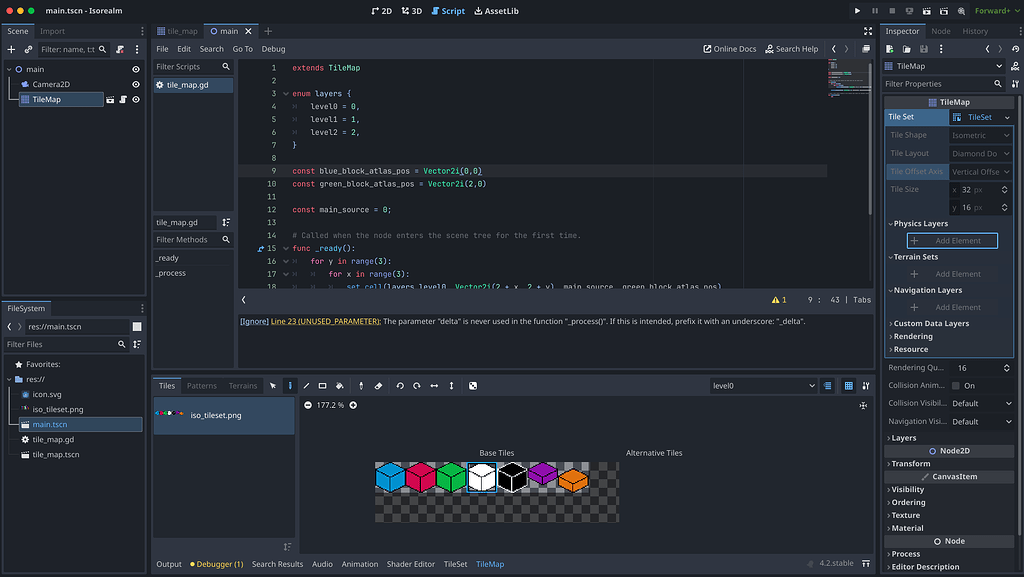Image resolution: width=1024 pixels, height=577 pixels.
Task: Open the Debug menu in script editor
Action: tap(273, 48)
